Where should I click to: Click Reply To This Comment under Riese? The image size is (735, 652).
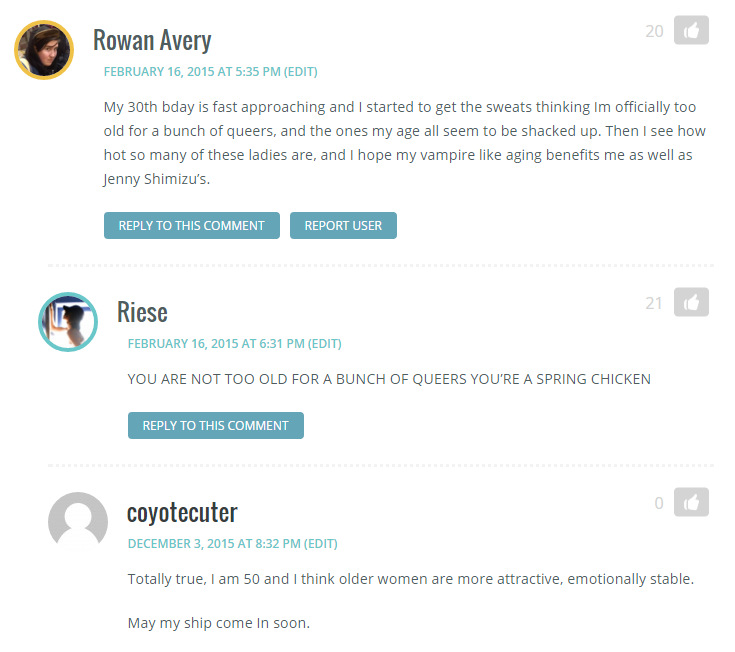[x=216, y=426]
